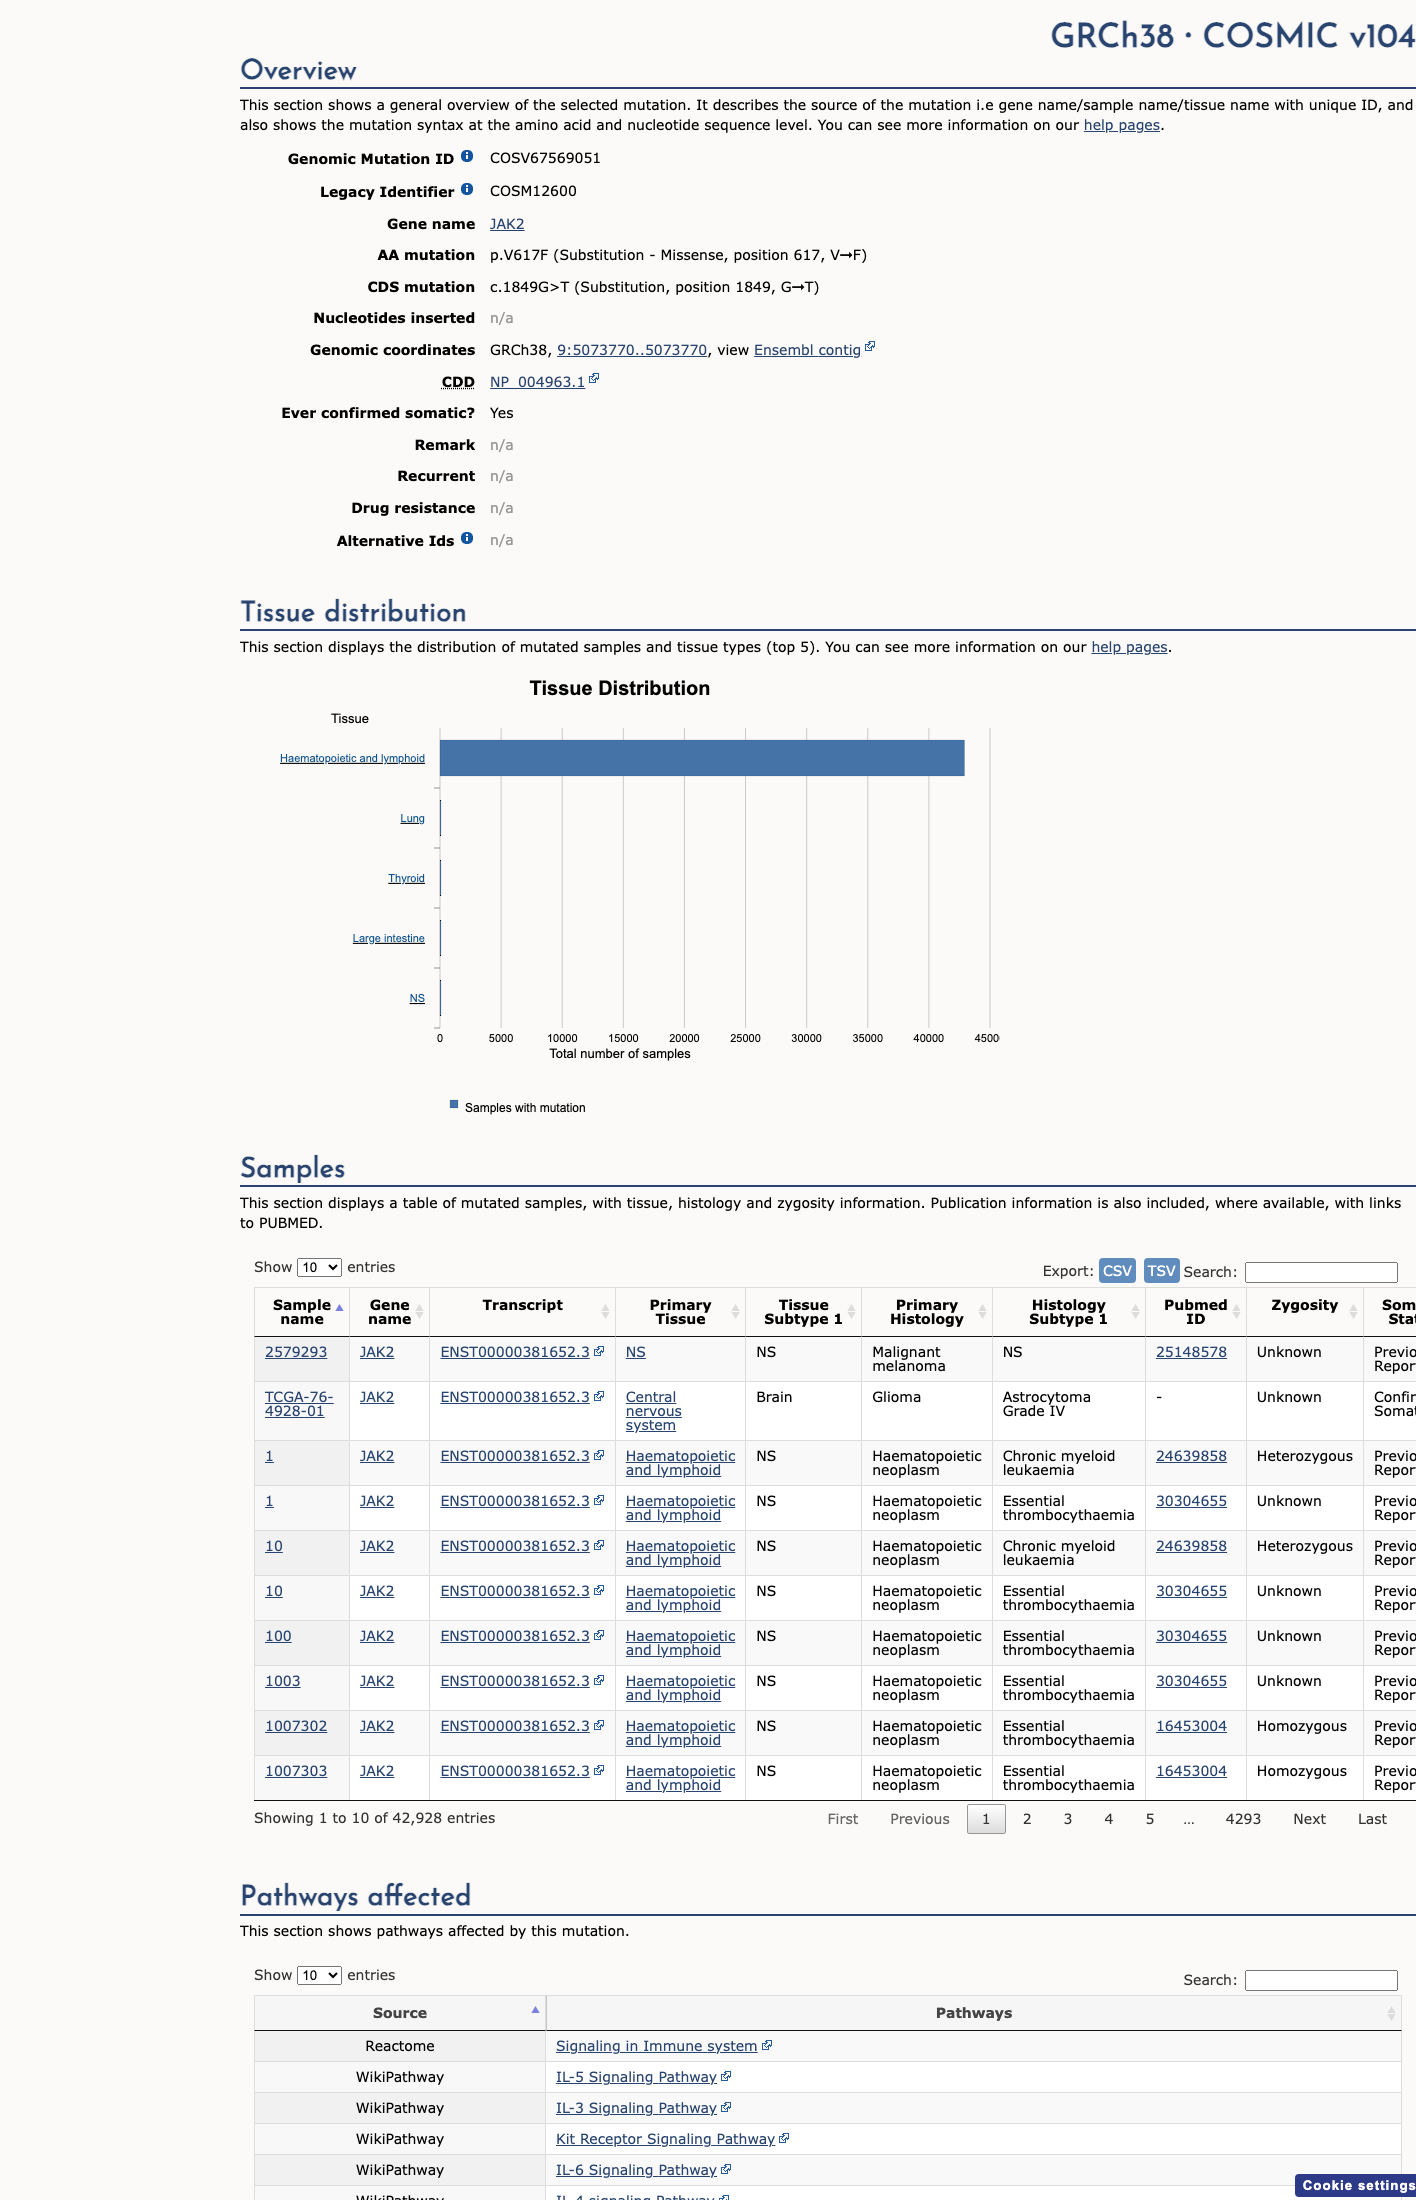The width and height of the screenshot is (1416, 2200).
Task: Open Pathways table Show entries dropdown
Action: (319, 1975)
